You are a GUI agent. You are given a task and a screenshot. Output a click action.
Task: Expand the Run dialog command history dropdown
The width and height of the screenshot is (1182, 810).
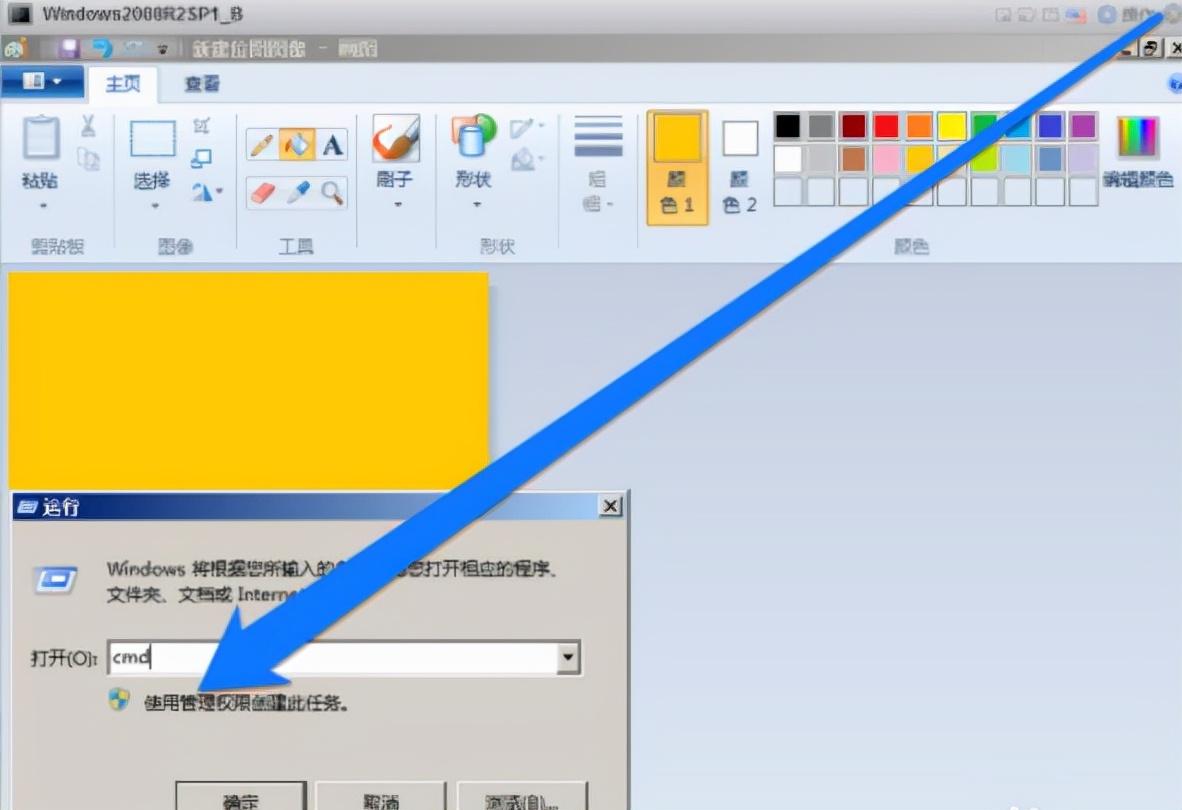(568, 657)
